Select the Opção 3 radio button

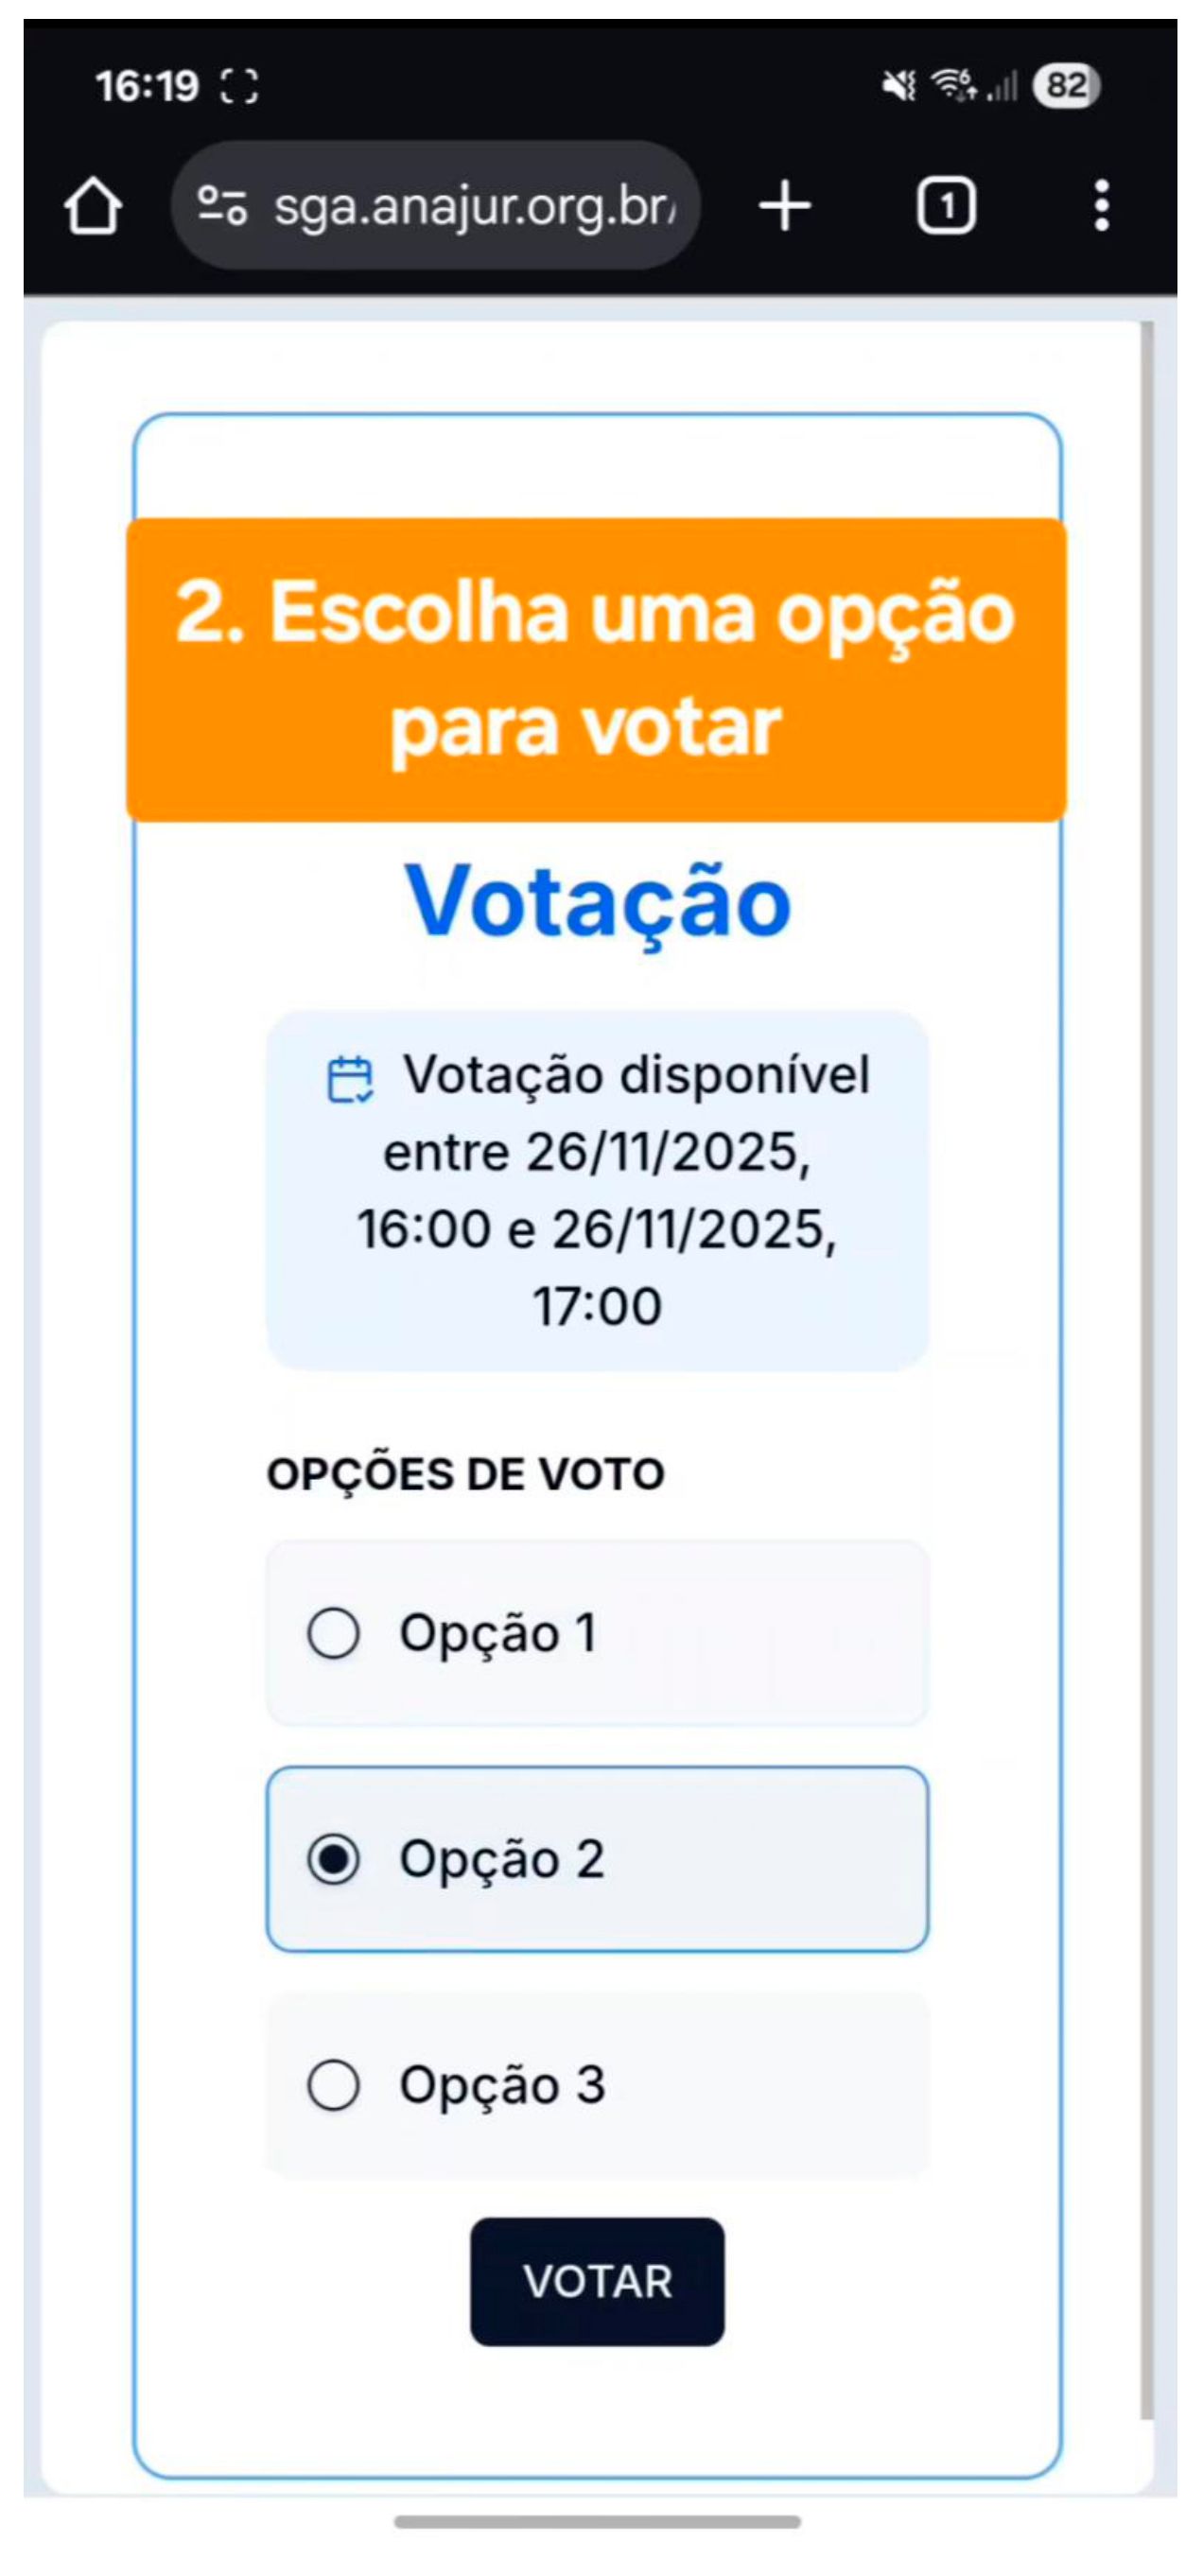point(333,2085)
